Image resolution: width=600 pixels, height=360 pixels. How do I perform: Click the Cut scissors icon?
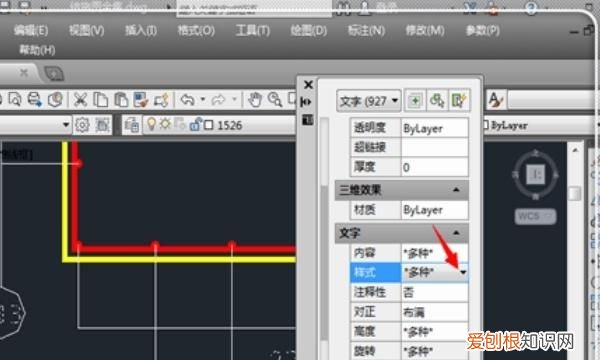(80, 99)
